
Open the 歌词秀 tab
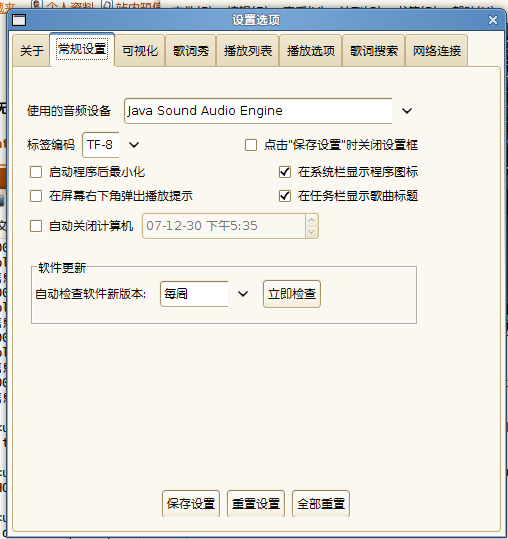(x=191, y=51)
